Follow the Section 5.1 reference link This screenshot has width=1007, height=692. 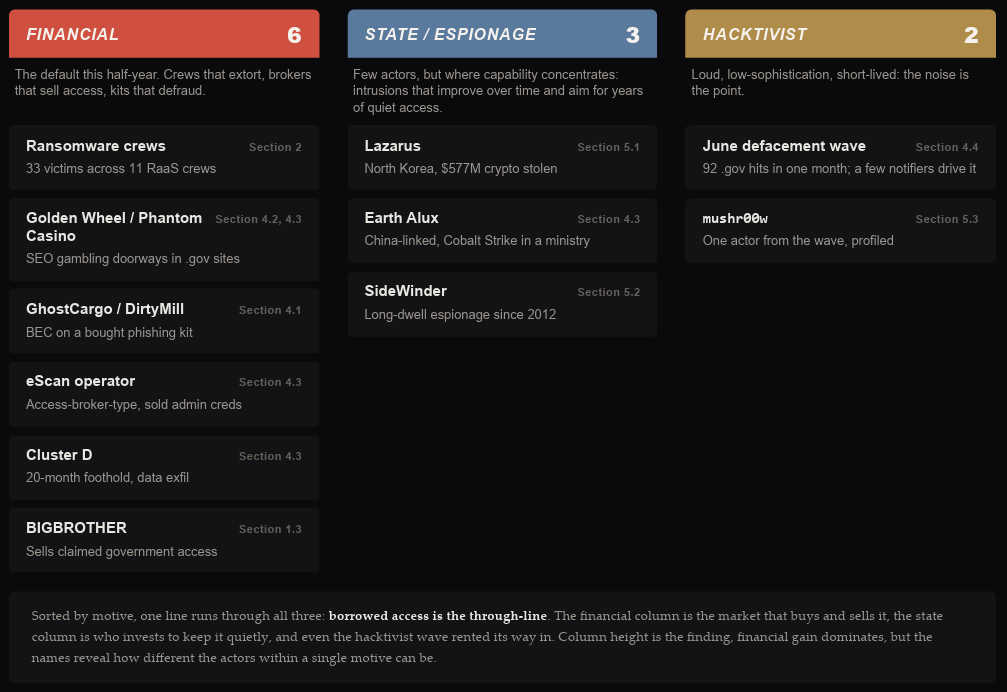point(608,147)
